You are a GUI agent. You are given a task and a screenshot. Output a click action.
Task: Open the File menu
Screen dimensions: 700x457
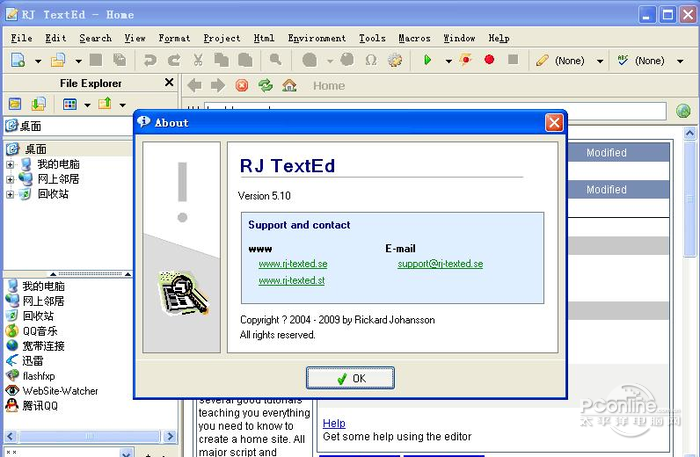(x=21, y=38)
